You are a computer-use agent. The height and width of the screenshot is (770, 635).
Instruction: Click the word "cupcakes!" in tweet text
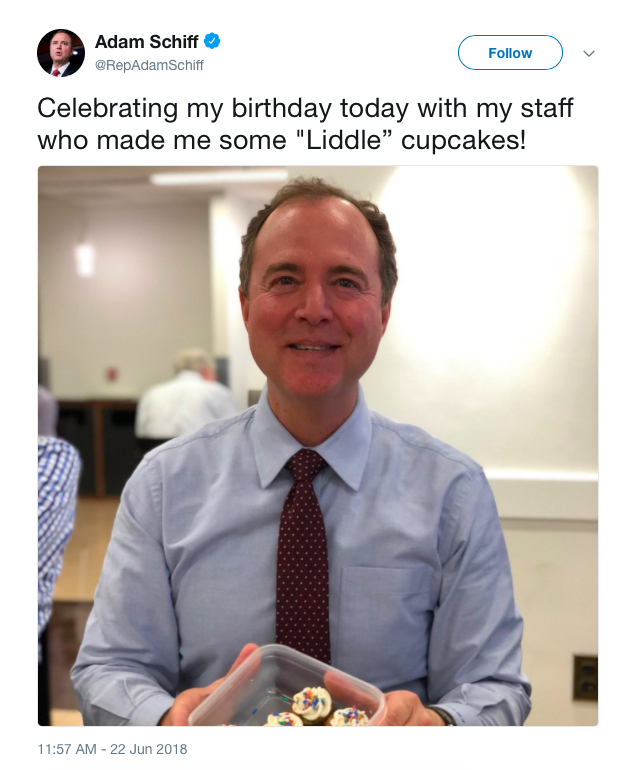[x=464, y=141]
